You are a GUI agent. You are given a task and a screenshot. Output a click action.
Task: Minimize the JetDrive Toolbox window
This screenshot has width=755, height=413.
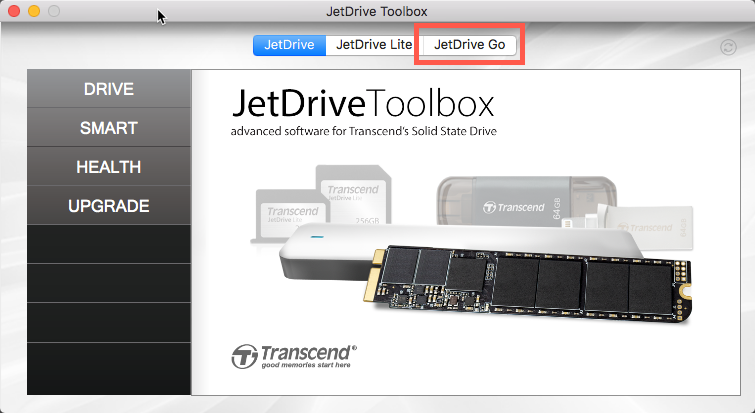click(34, 11)
